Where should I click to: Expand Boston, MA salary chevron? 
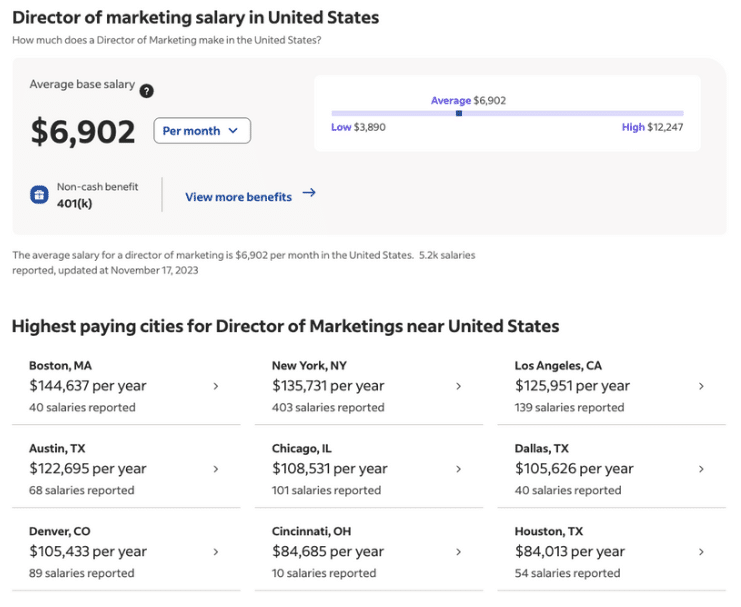click(x=216, y=386)
